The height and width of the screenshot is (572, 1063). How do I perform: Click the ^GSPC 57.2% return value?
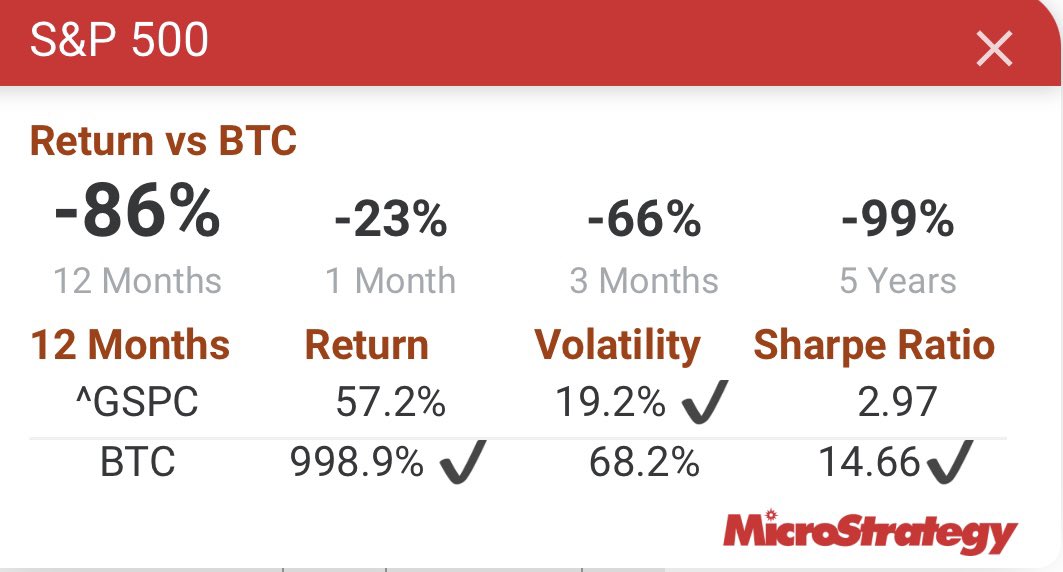390,403
